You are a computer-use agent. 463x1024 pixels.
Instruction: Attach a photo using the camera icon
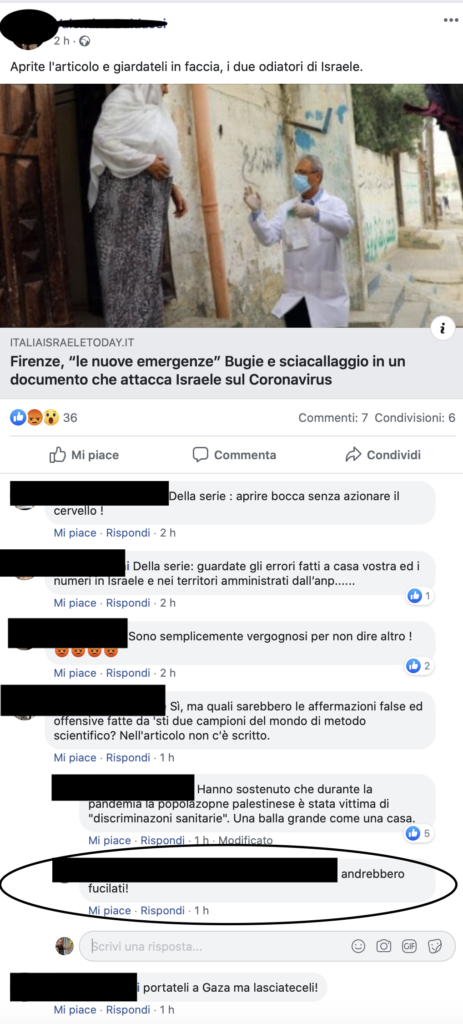pos(384,946)
